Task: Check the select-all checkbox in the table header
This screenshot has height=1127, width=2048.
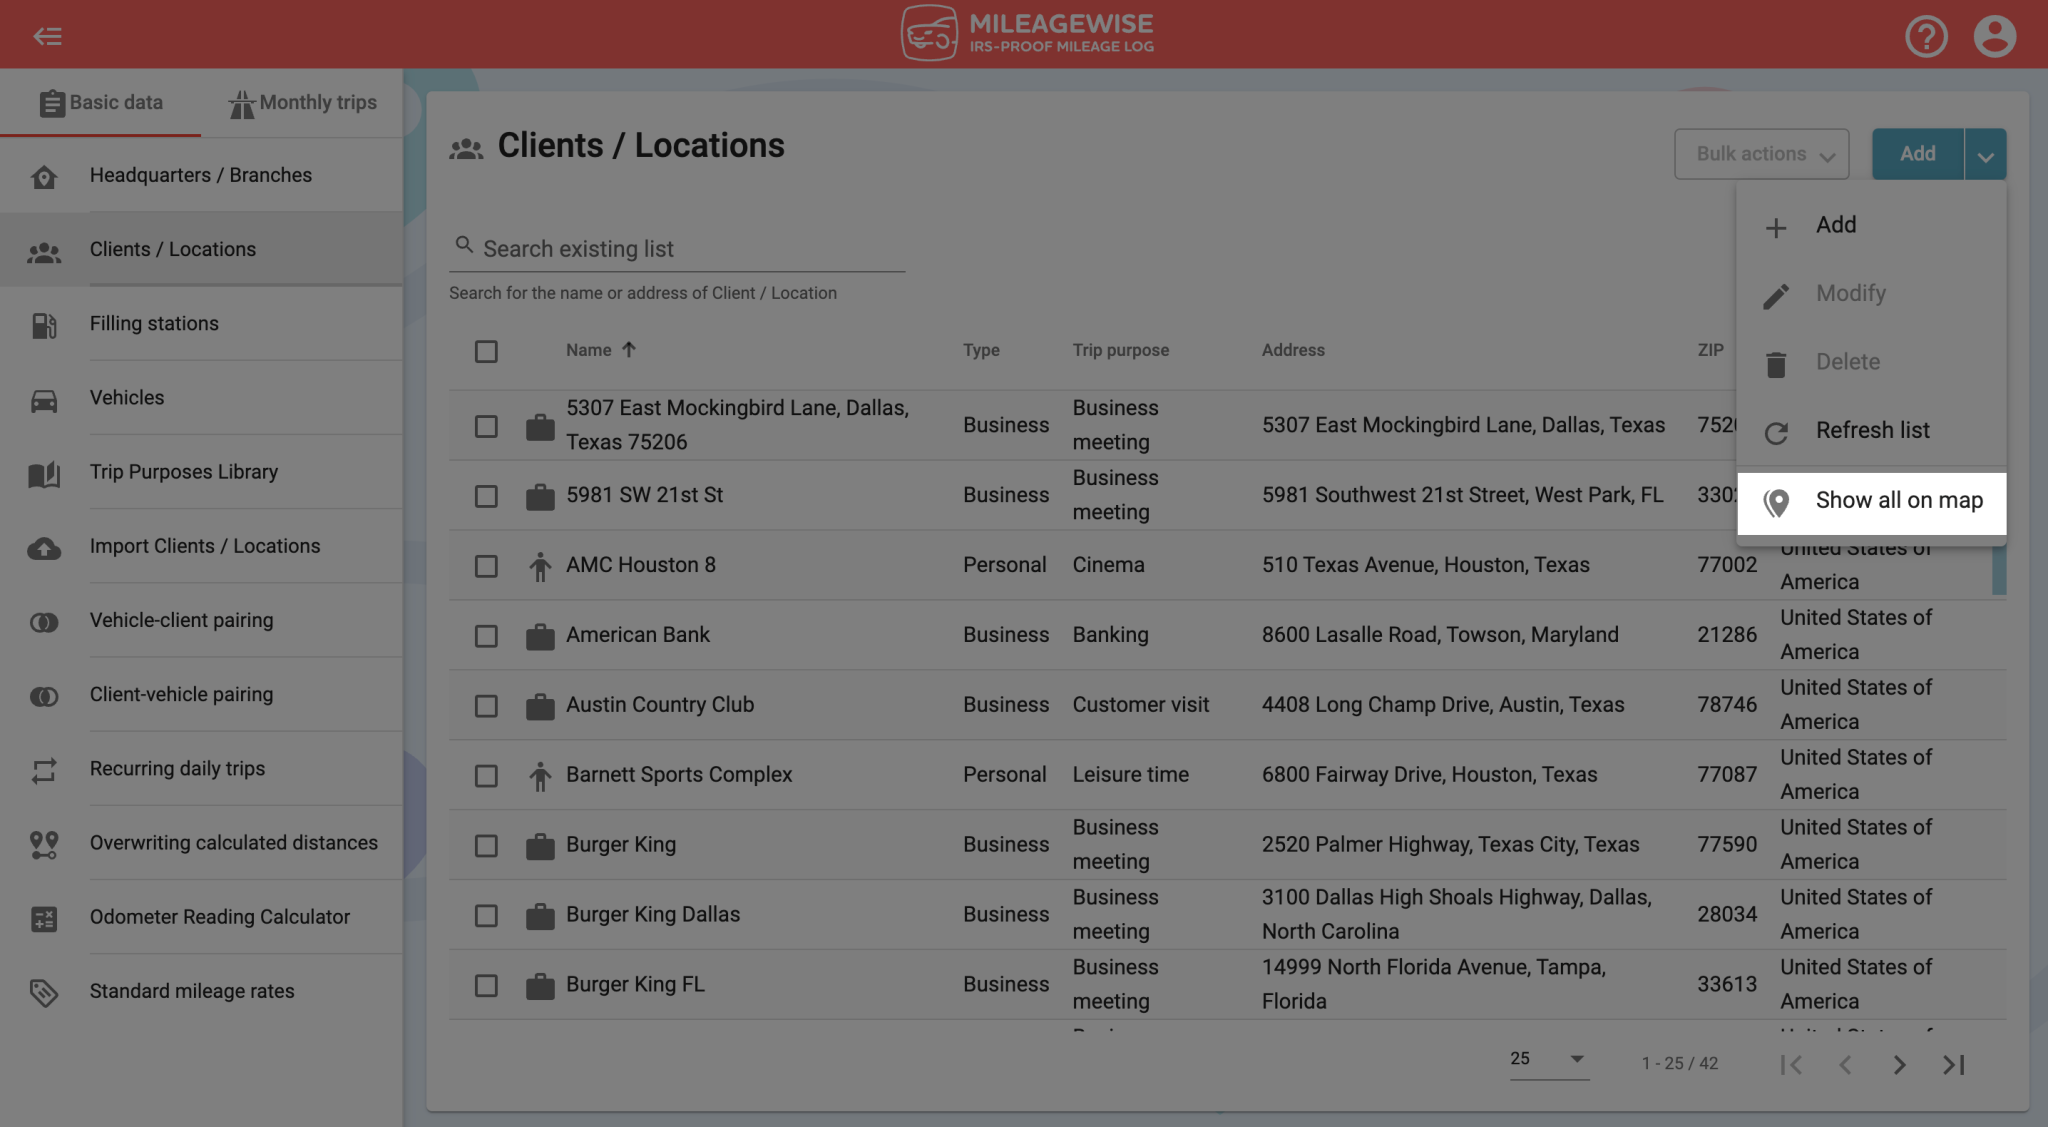Action: (486, 351)
